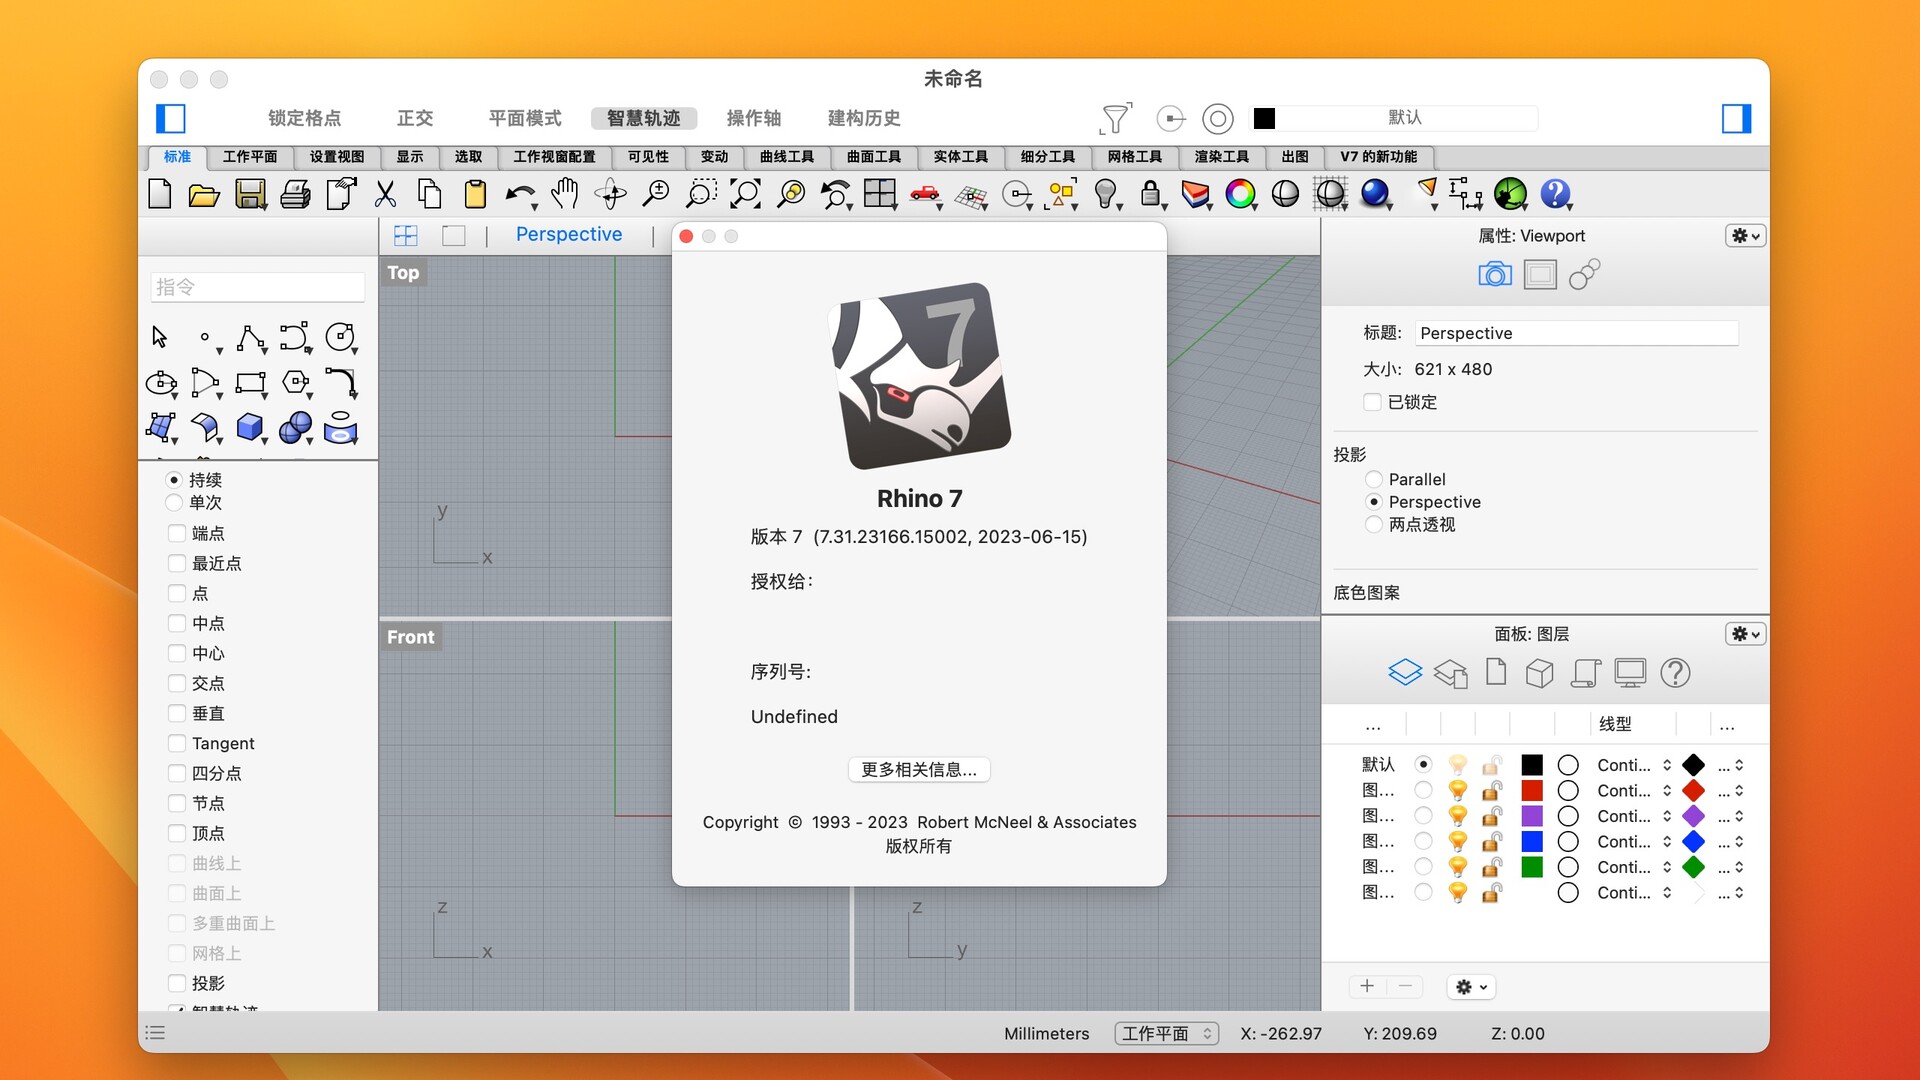Open the Layers panel icon
Image resolution: width=1920 pixels, height=1080 pixels.
pos(1406,671)
